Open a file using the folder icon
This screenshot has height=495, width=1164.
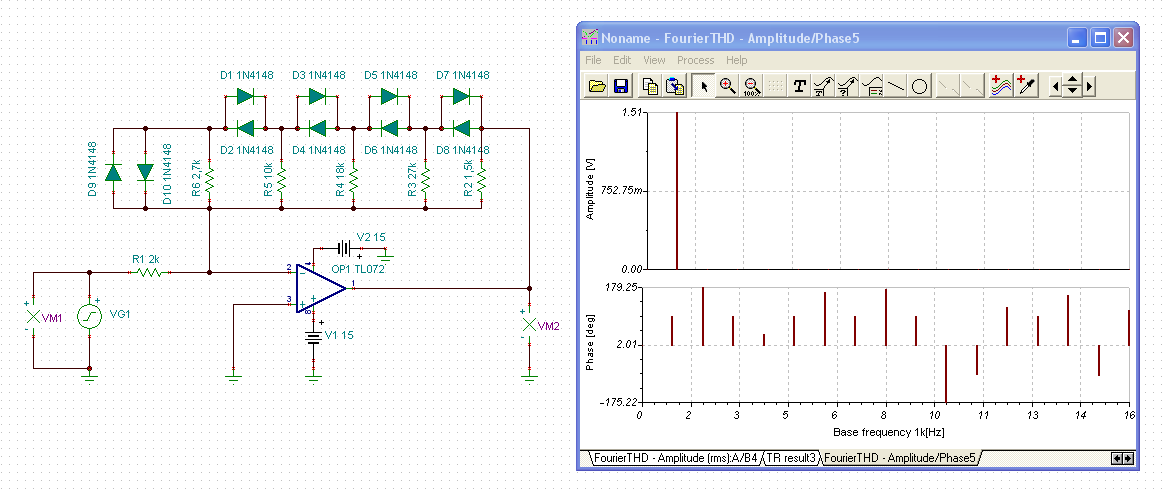click(x=597, y=87)
